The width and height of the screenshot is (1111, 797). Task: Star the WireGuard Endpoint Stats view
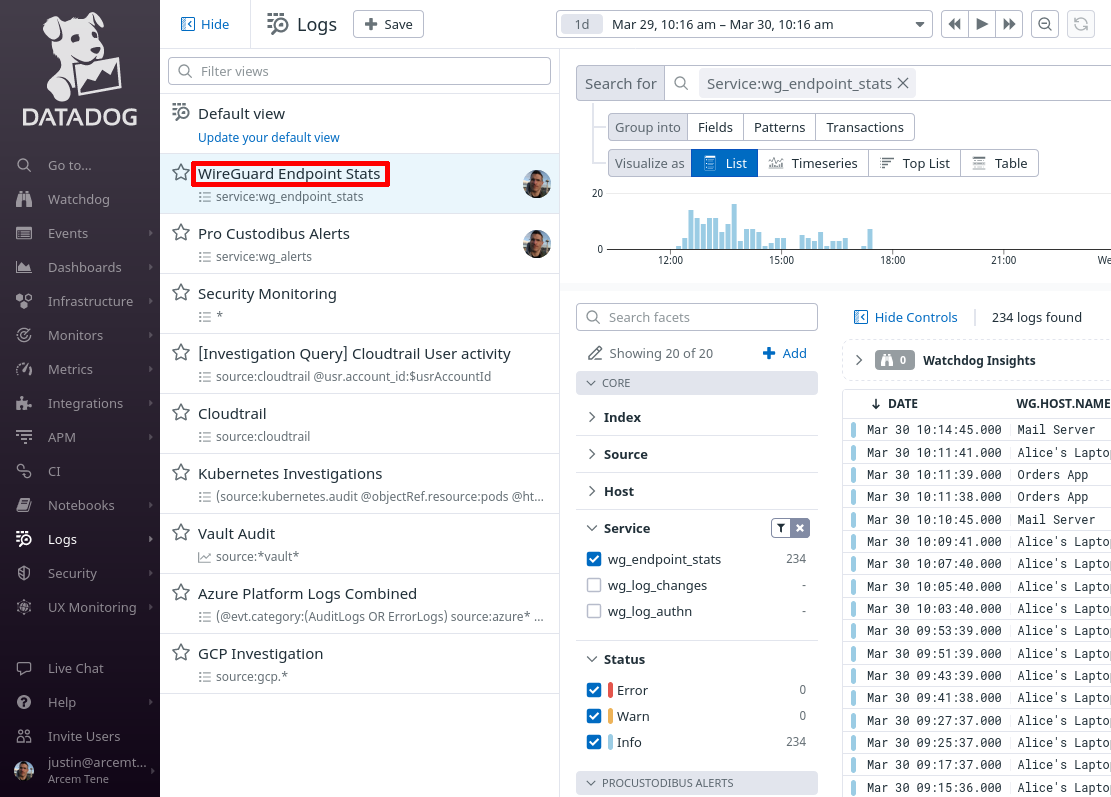click(x=181, y=172)
